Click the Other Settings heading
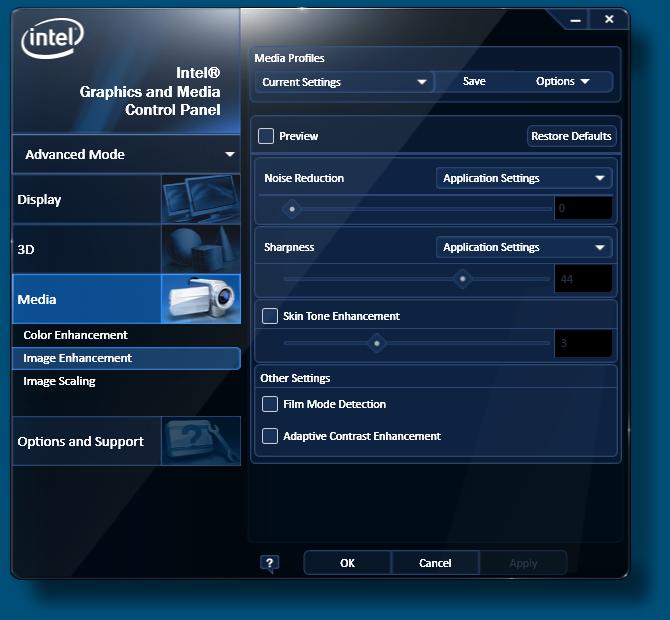This screenshot has width=670, height=620. (x=295, y=378)
